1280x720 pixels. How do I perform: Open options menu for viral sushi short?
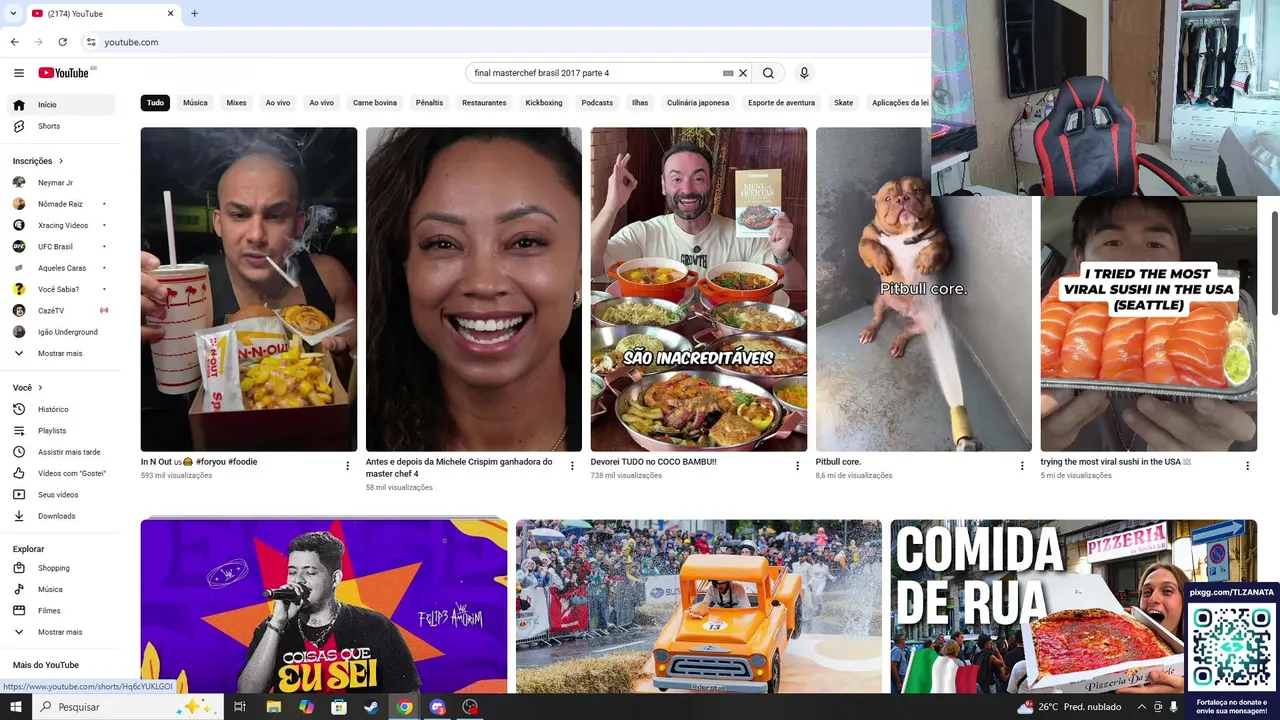[x=1247, y=466]
